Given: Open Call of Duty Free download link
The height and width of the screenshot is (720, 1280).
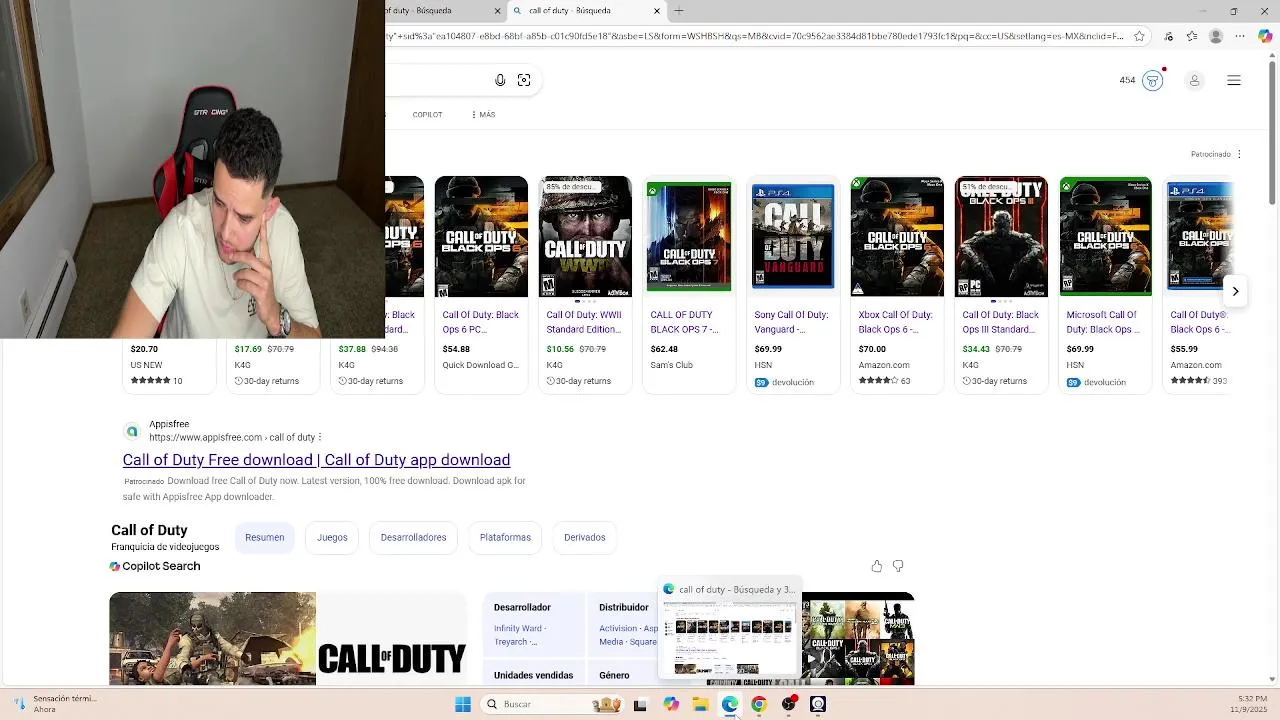Looking at the screenshot, I should click(316, 460).
